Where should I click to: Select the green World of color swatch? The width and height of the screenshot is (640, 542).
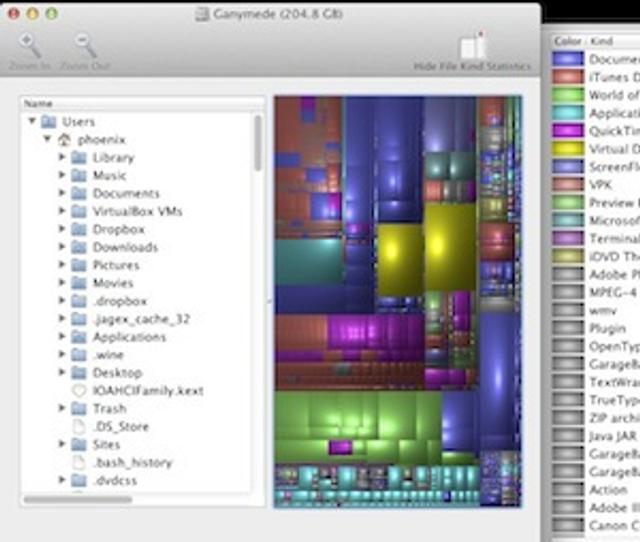pos(568,95)
